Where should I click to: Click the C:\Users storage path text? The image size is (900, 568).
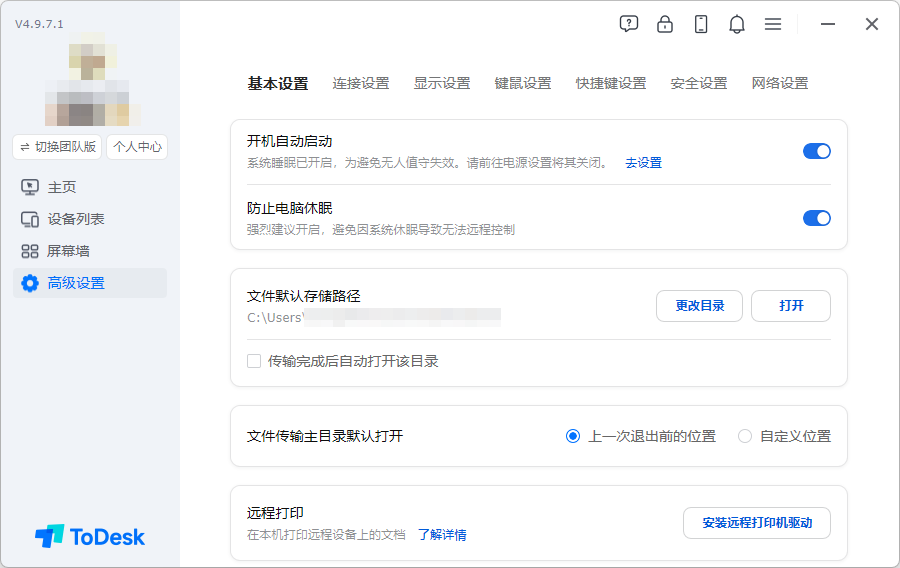tap(274, 317)
